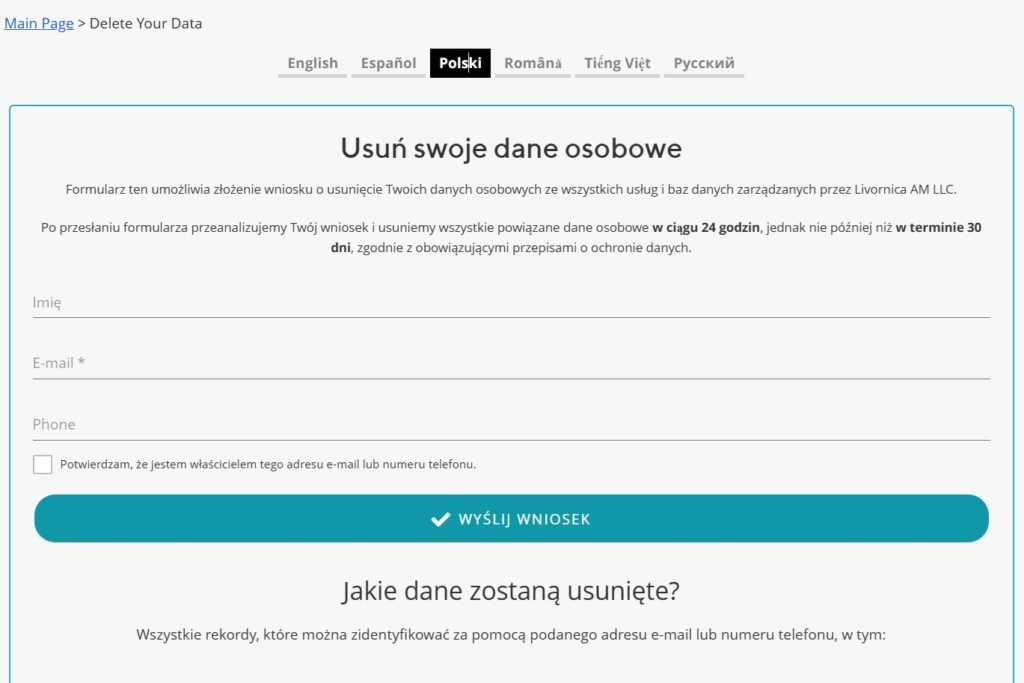Click the "Delete Your Data" breadcrumb text

pos(146,23)
